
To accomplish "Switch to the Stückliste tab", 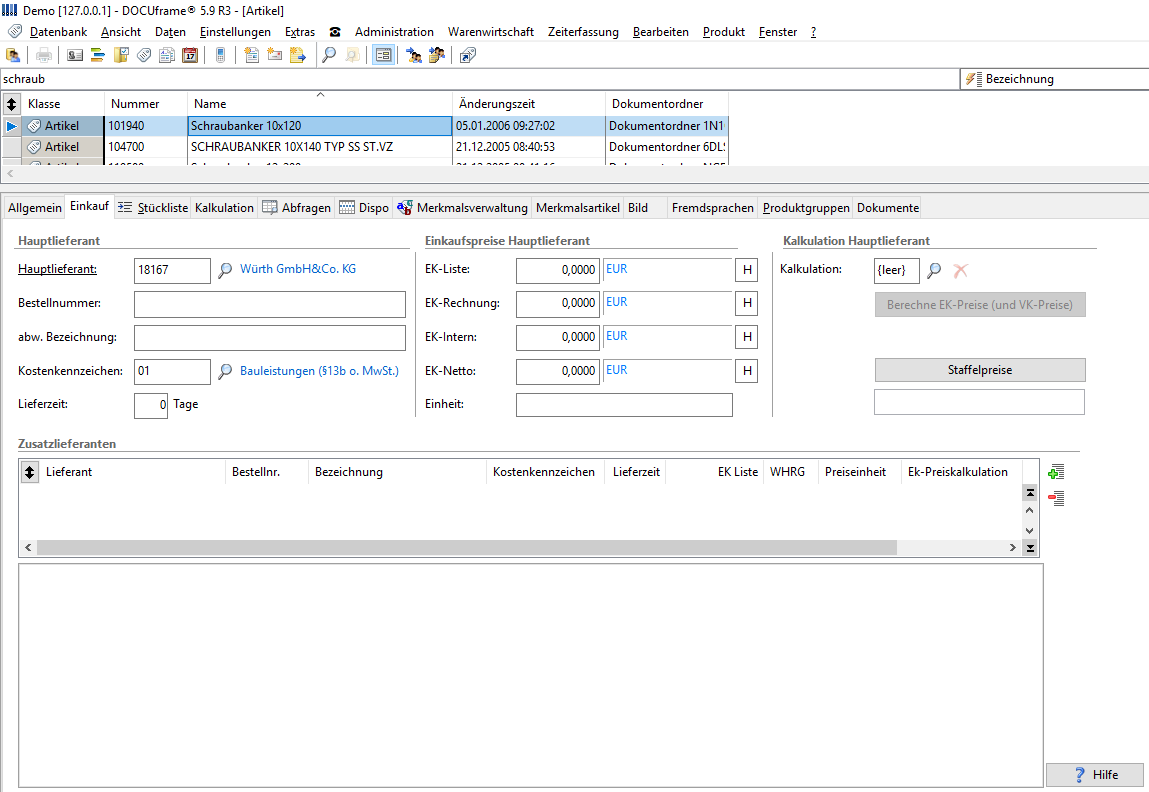I will pos(153,208).
